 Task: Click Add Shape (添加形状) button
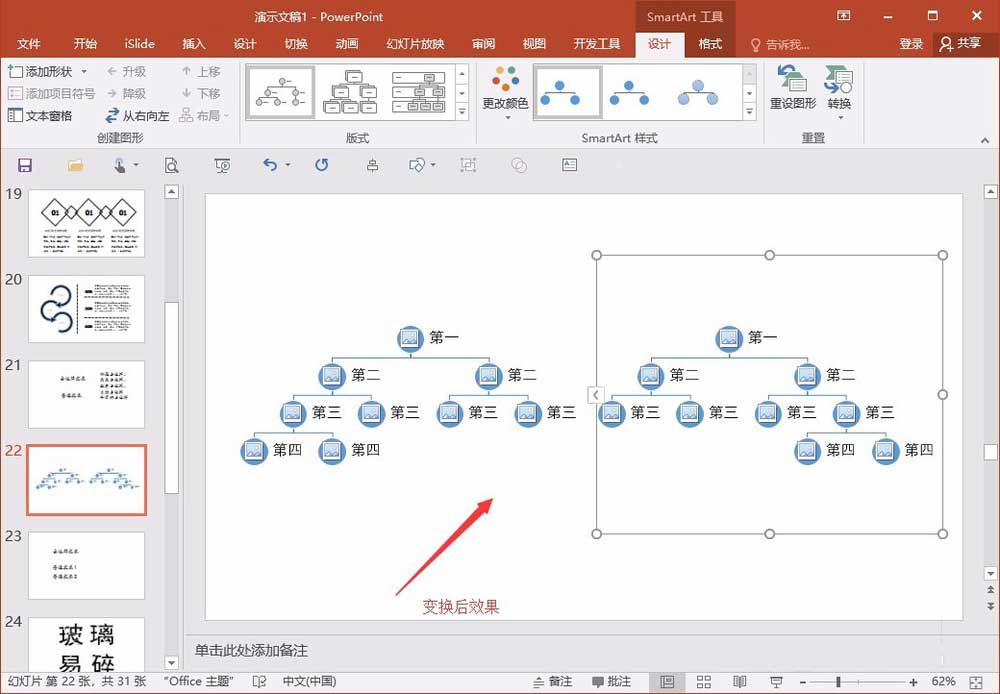click(x=41, y=71)
